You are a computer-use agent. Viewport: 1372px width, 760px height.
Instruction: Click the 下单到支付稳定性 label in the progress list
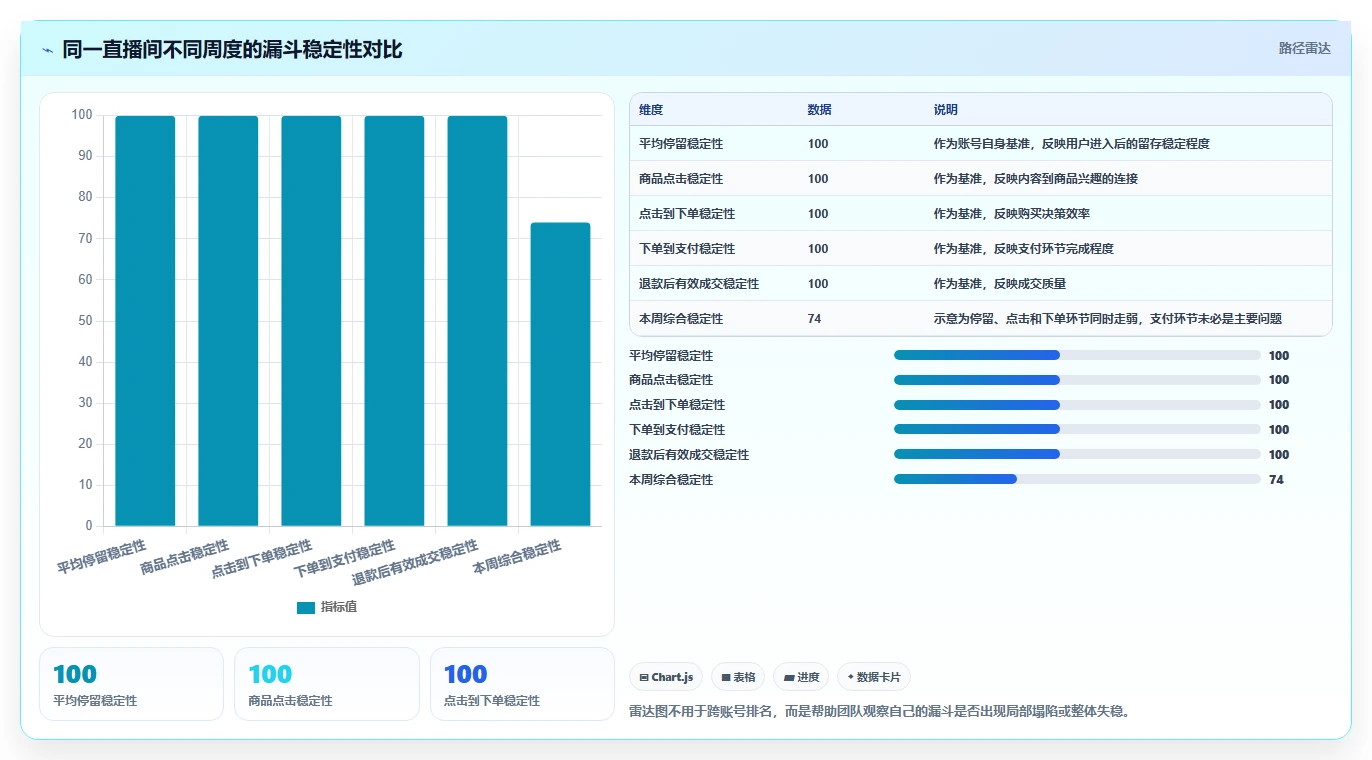tap(677, 430)
